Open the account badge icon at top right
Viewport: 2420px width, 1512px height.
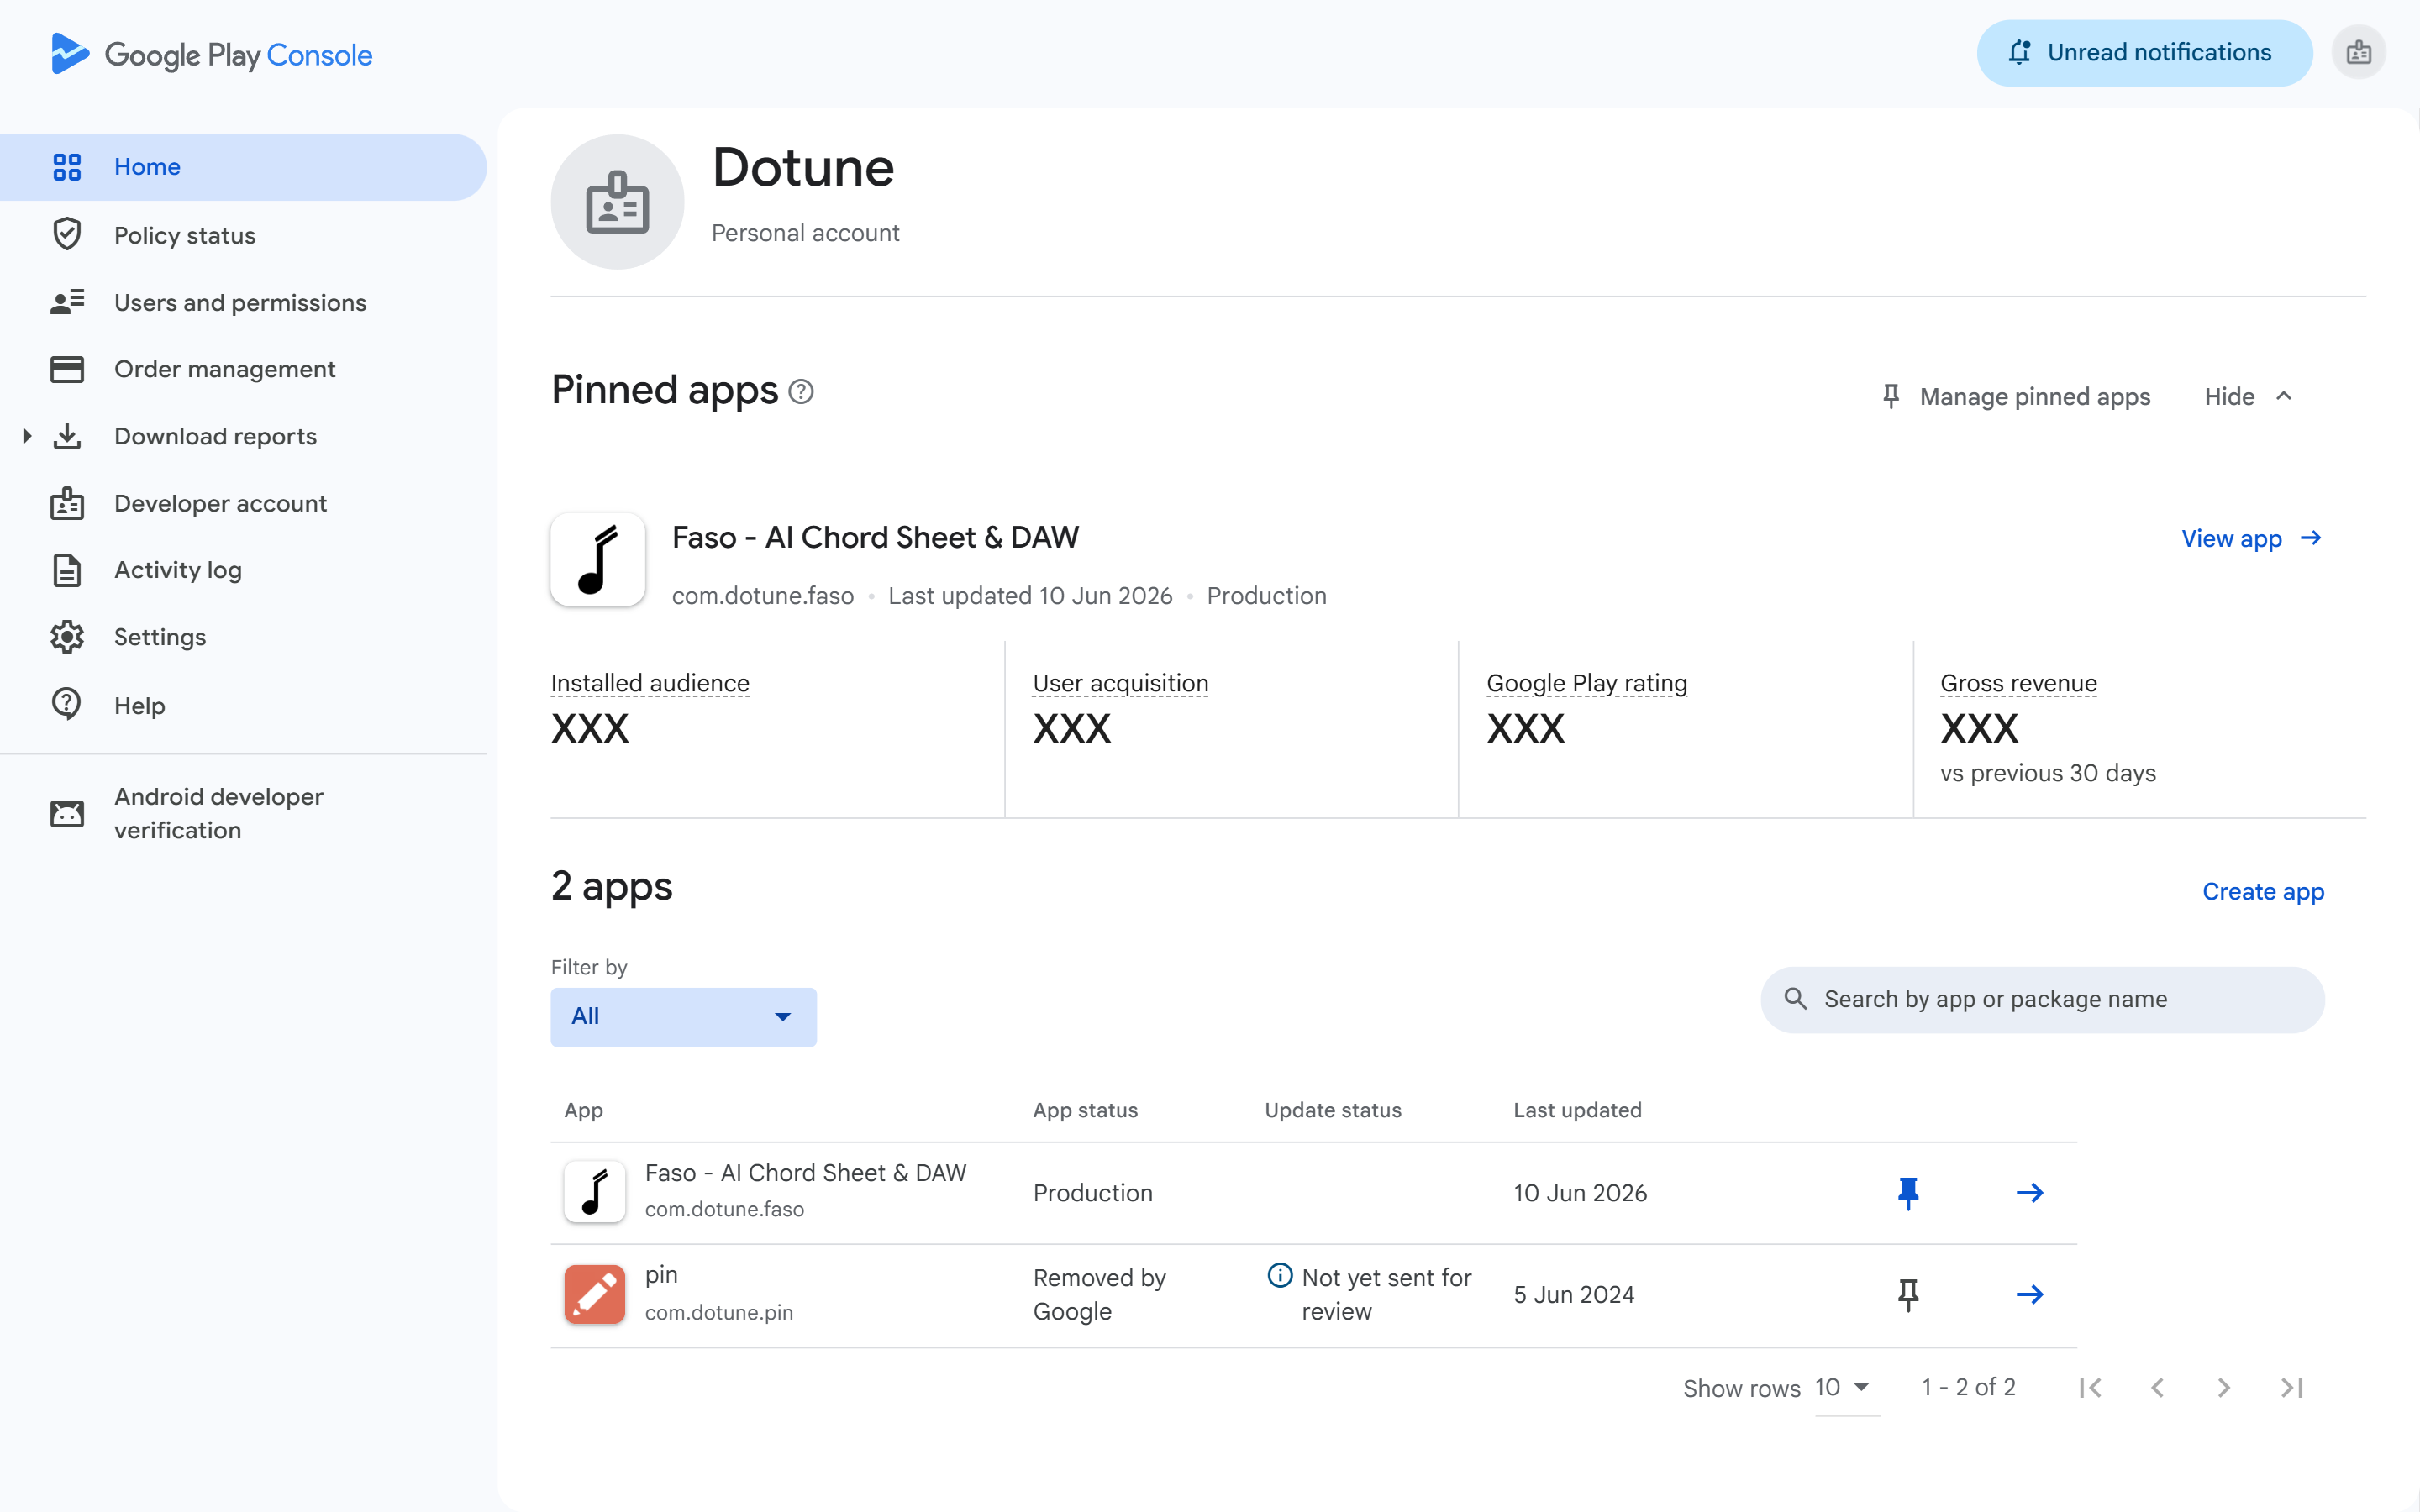pos(2358,52)
